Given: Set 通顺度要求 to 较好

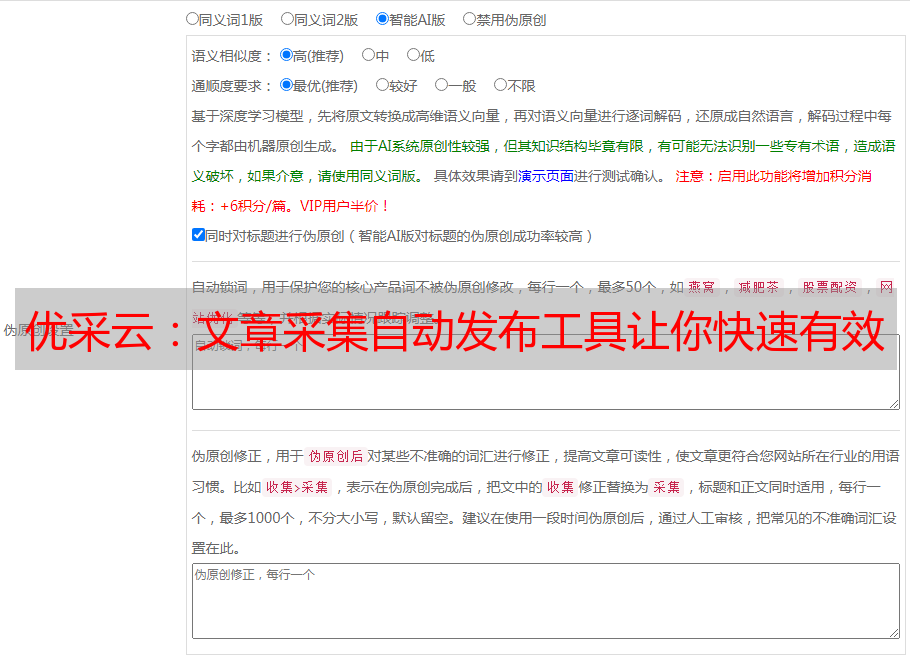Looking at the screenshot, I should point(382,85).
